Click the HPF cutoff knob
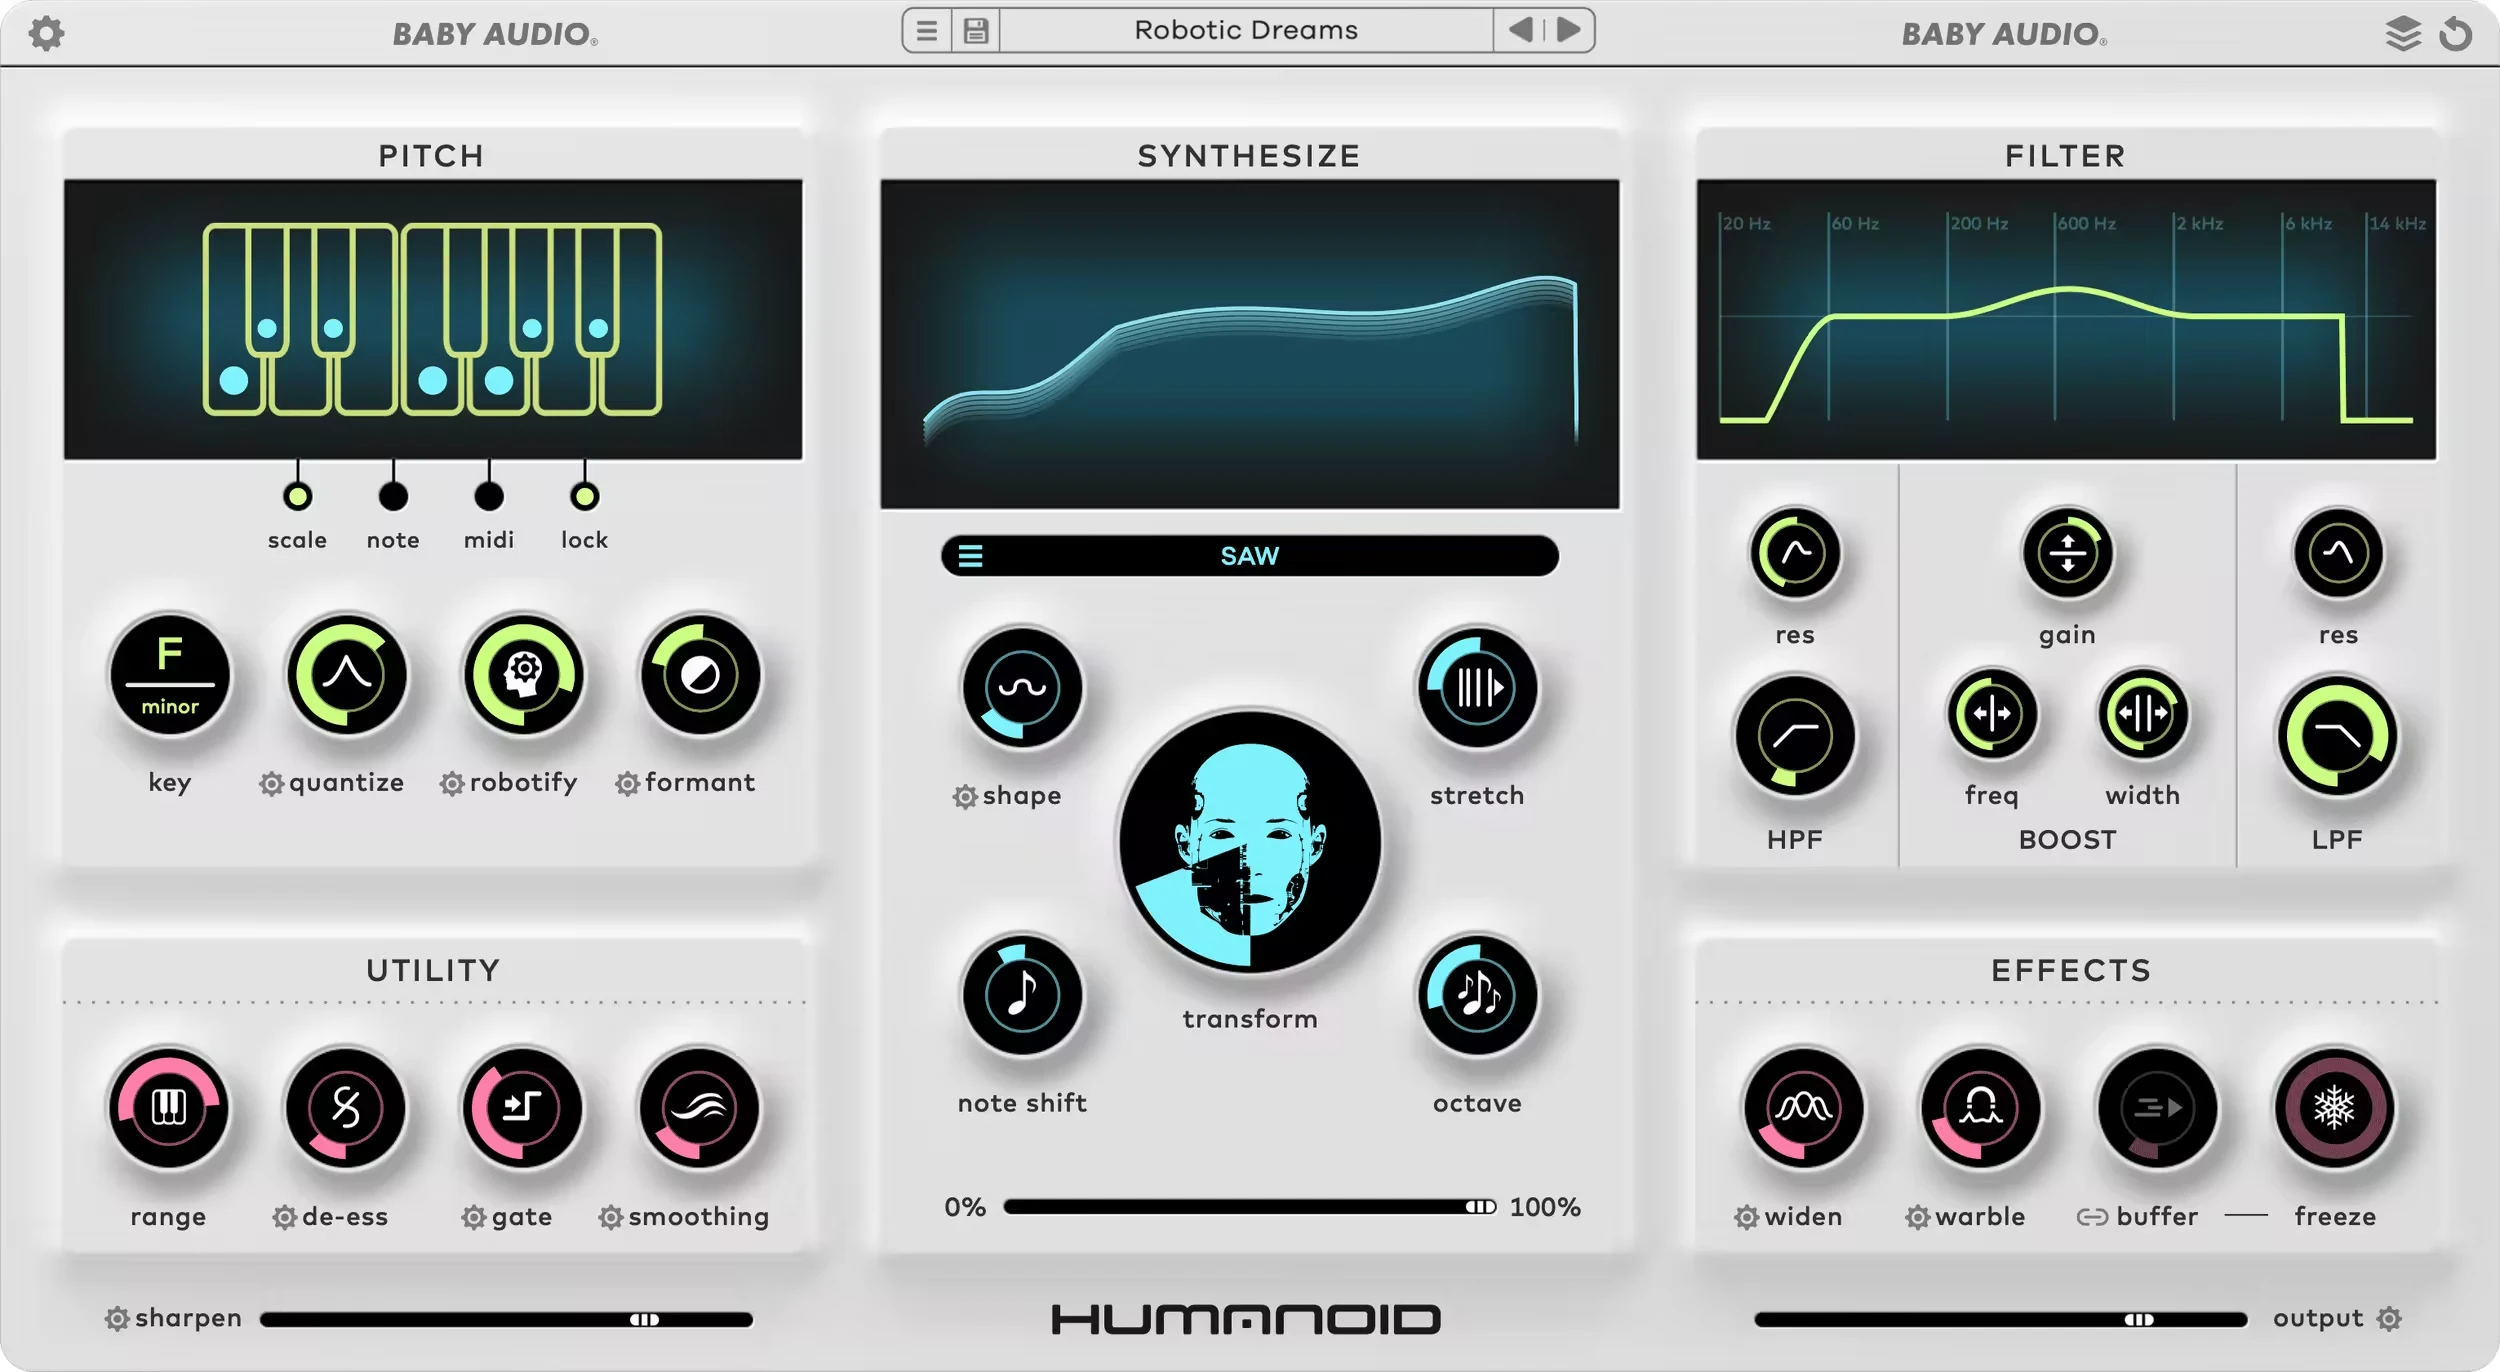The width and height of the screenshot is (2500, 1372). 1795,737
